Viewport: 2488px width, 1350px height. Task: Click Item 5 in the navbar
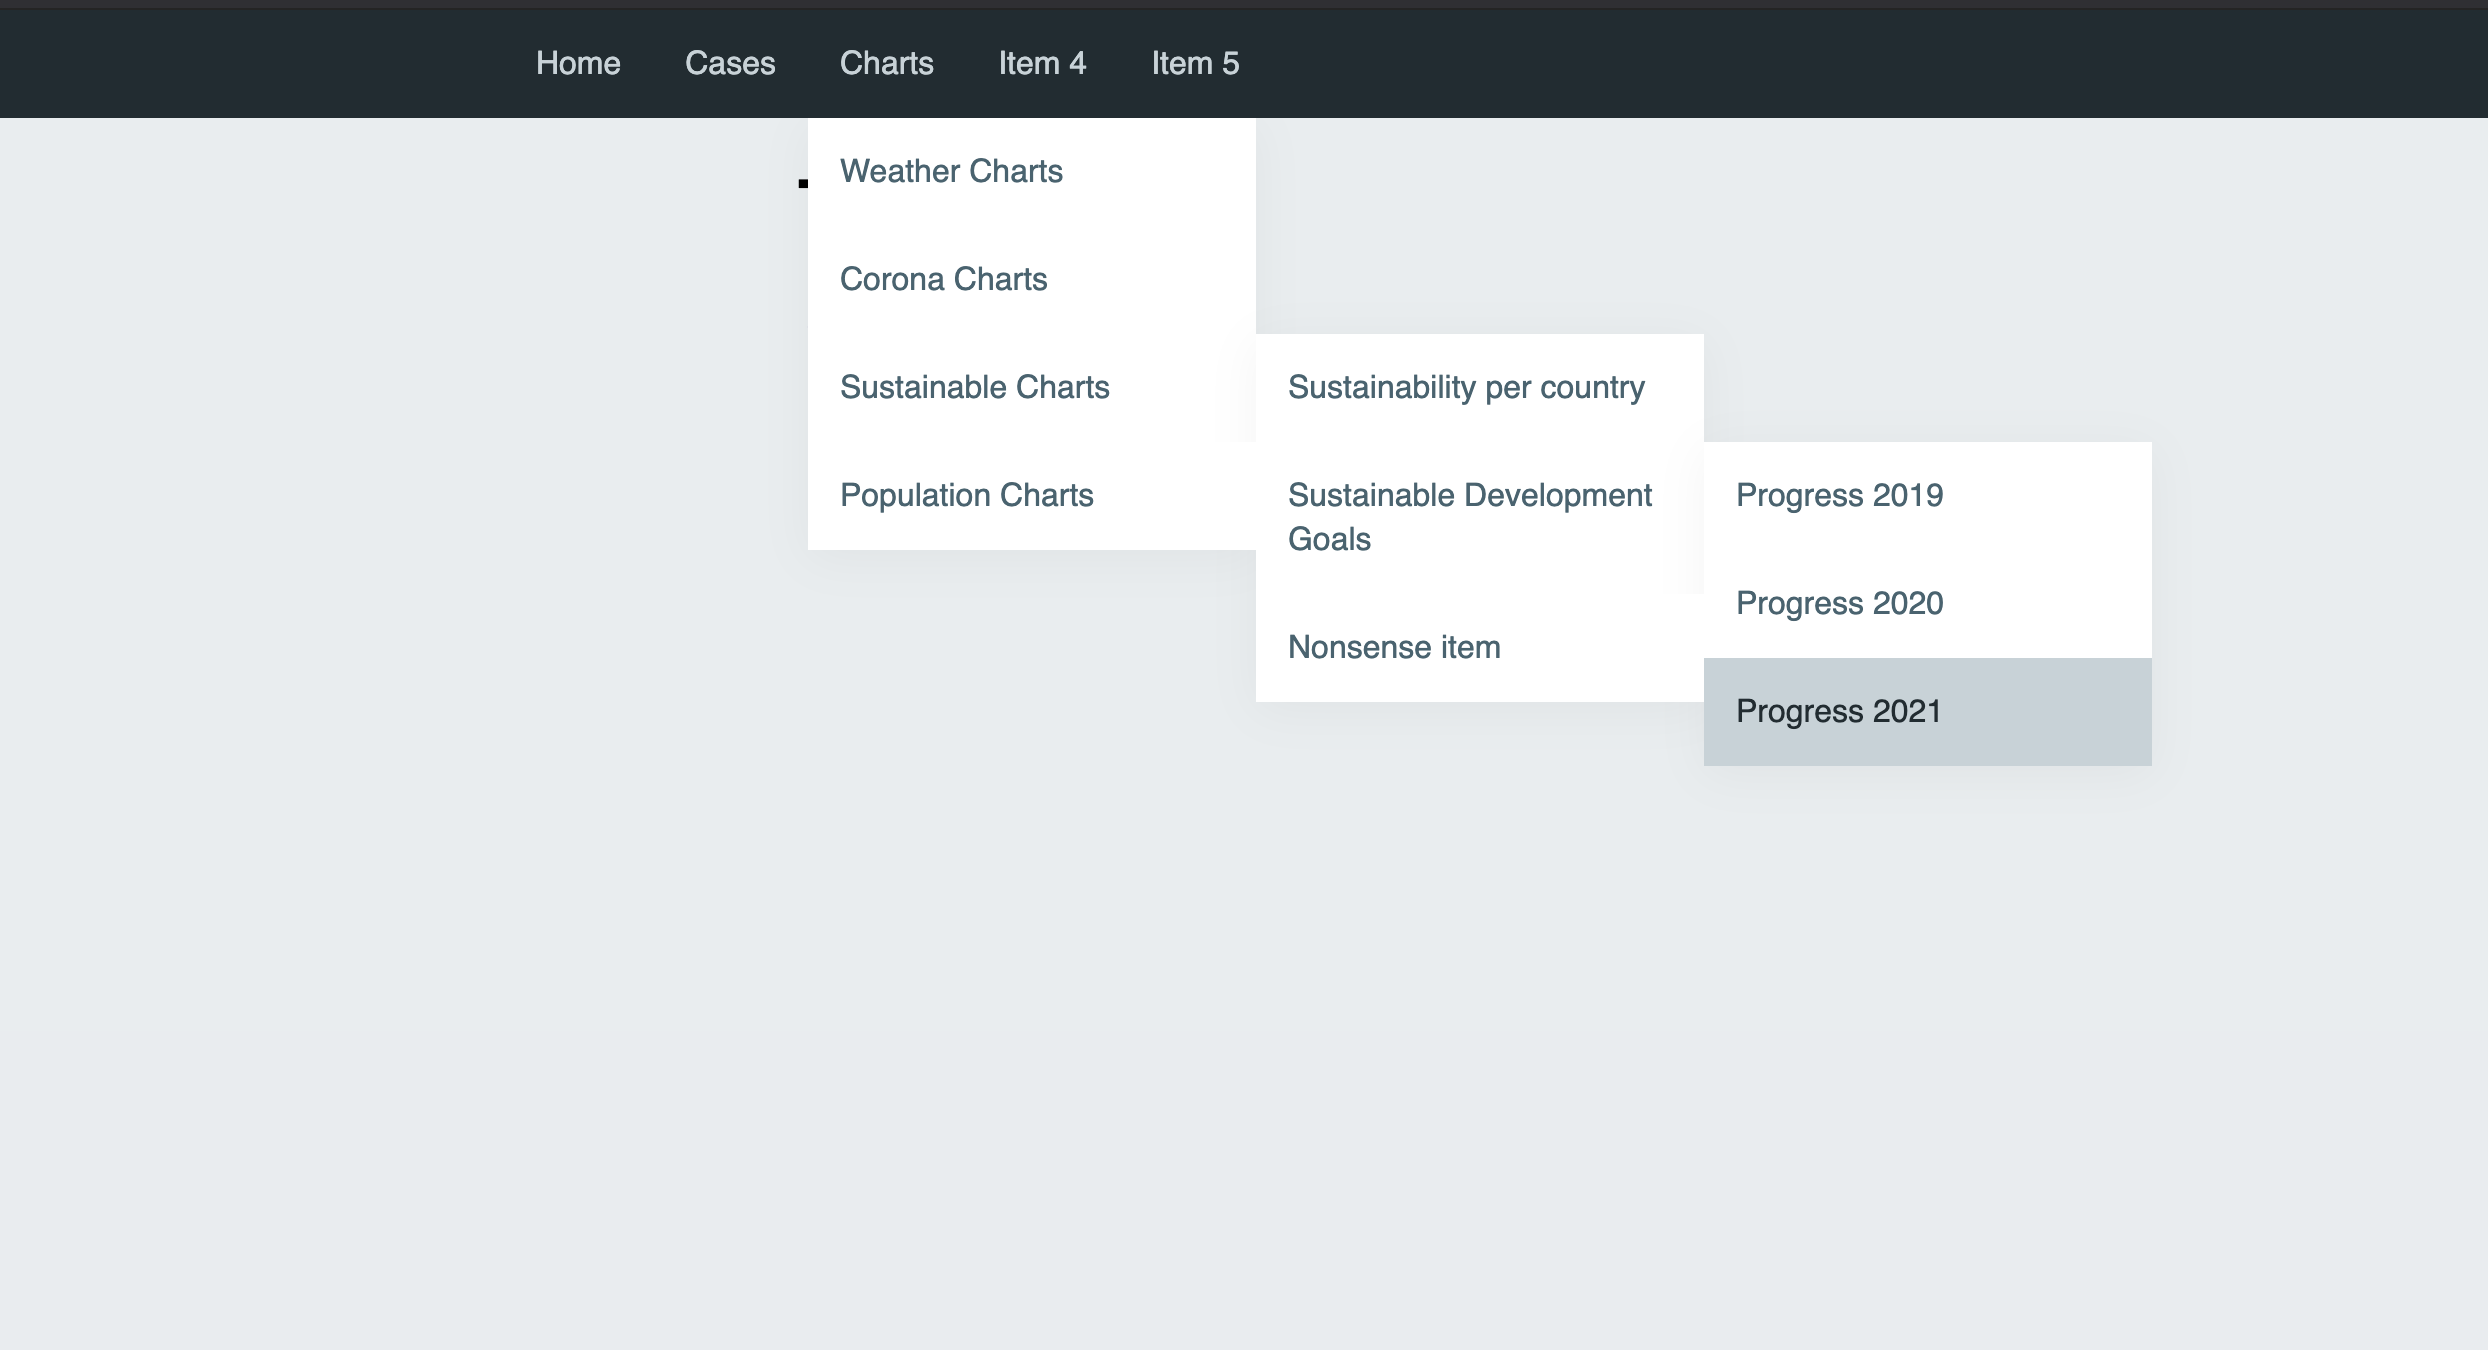click(1195, 63)
